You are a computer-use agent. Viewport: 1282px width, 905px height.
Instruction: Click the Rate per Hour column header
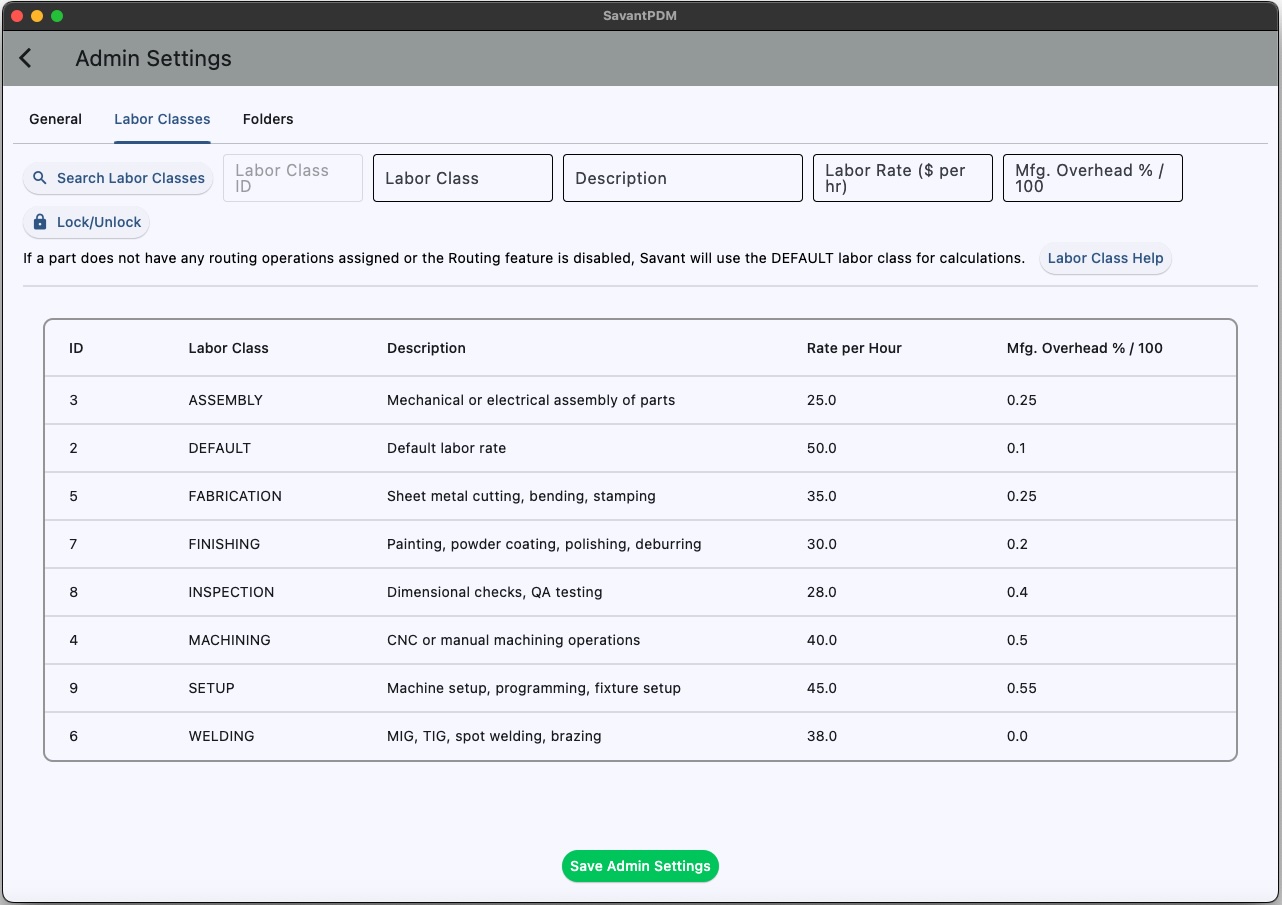854,348
